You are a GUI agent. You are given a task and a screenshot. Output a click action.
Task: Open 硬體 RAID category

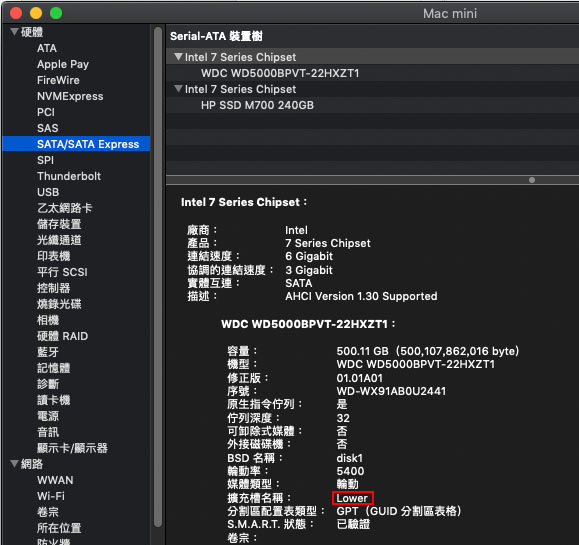point(62,336)
